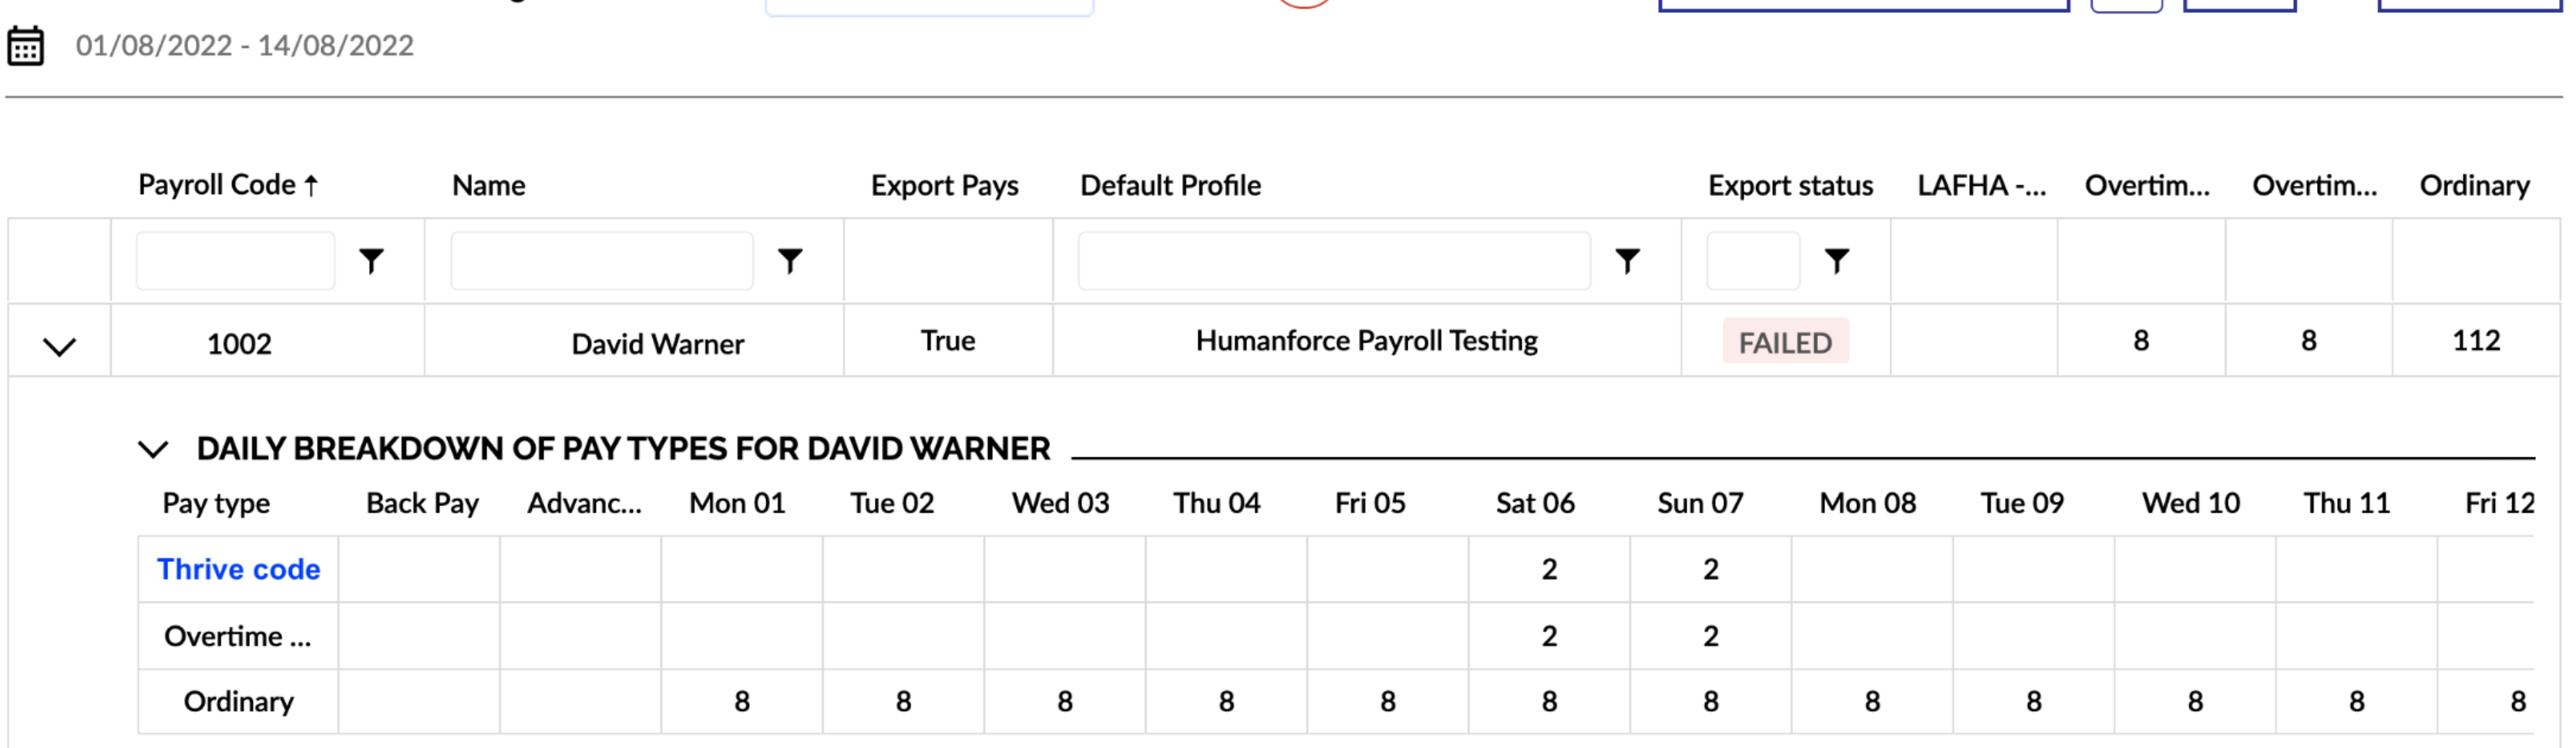Click the Export status filter funnel icon
The height and width of the screenshot is (748, 2576).
coord(1836,261)
